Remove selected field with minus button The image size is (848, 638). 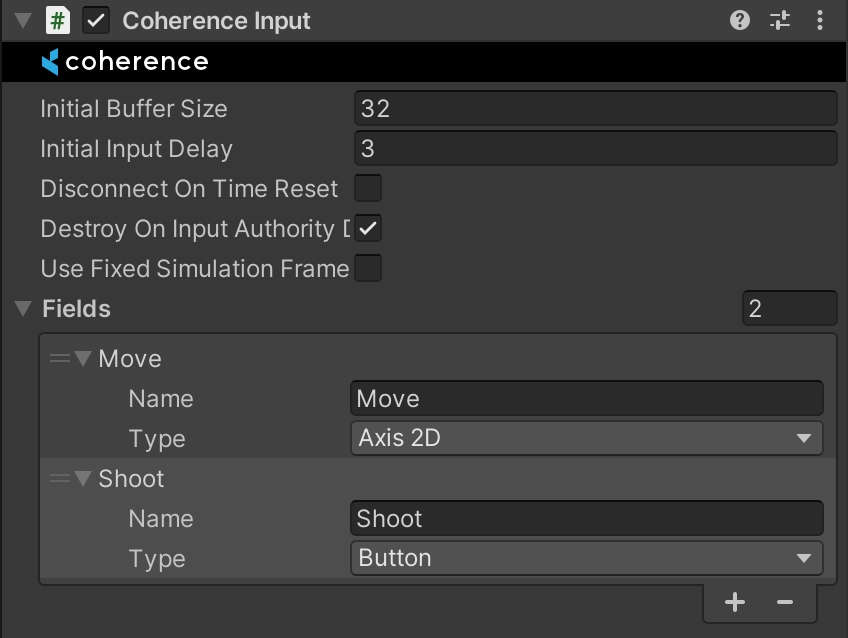(785, 601)
